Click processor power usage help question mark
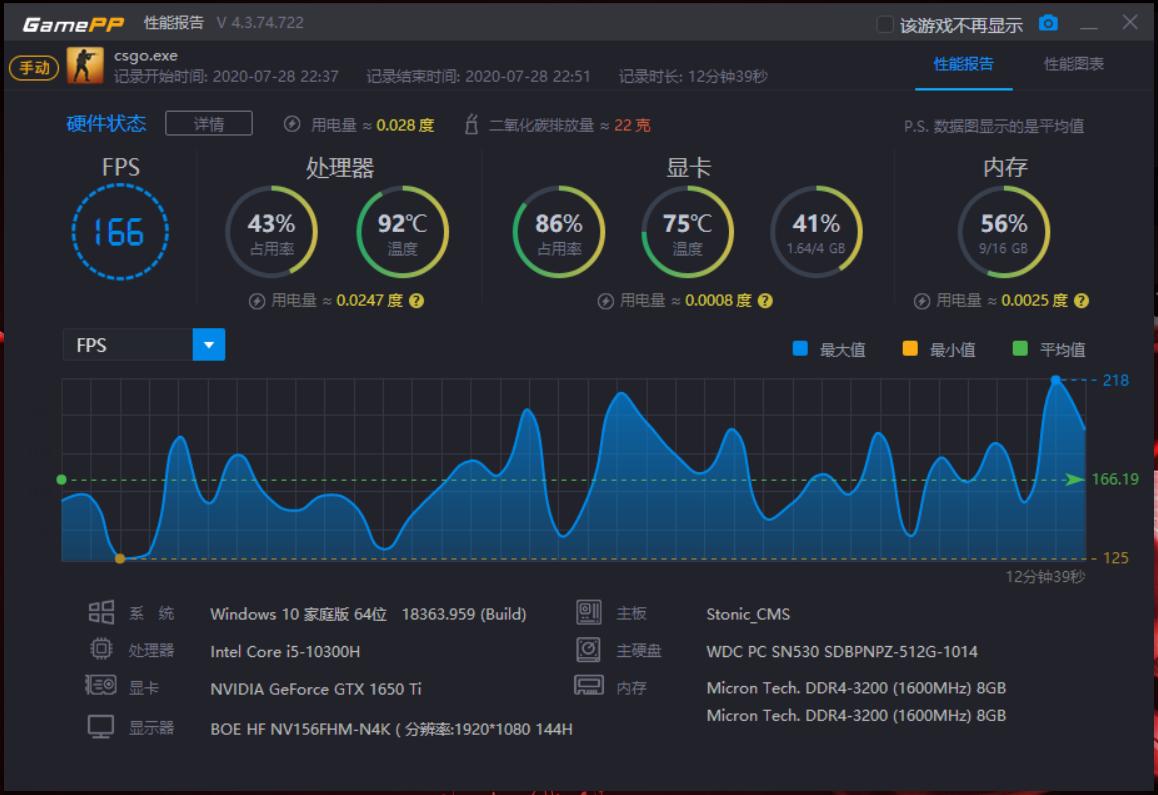Screen dimensions: 1158x795 click(417, 301)
